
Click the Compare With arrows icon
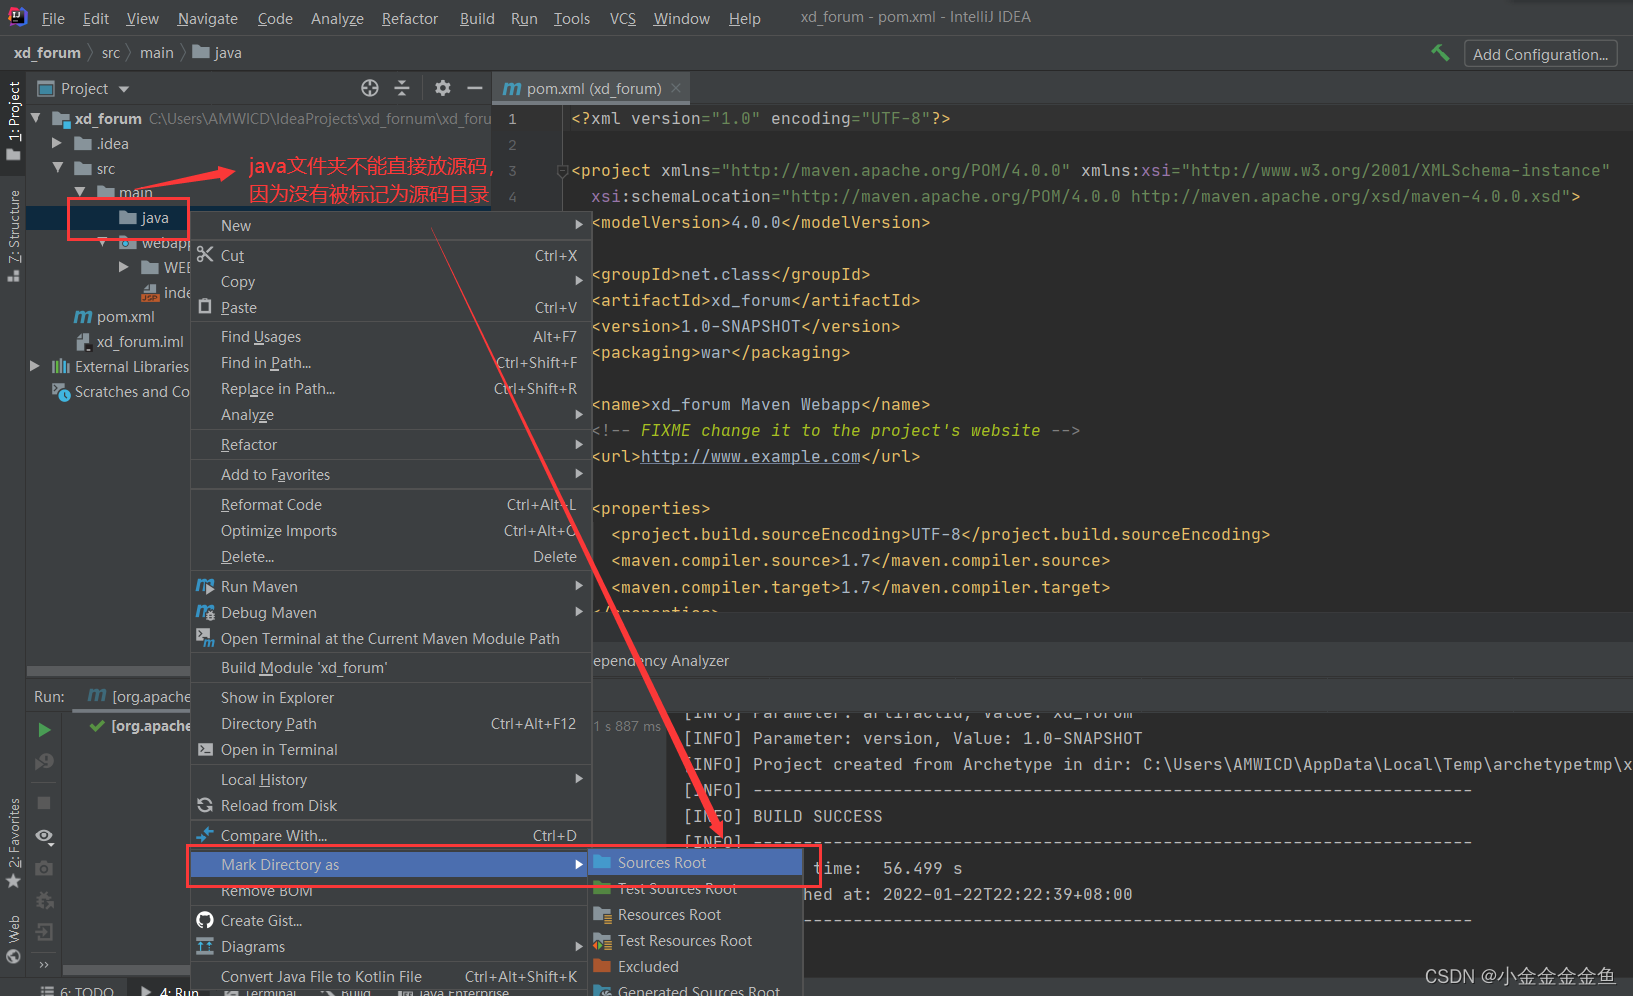(x=205, y=835)
